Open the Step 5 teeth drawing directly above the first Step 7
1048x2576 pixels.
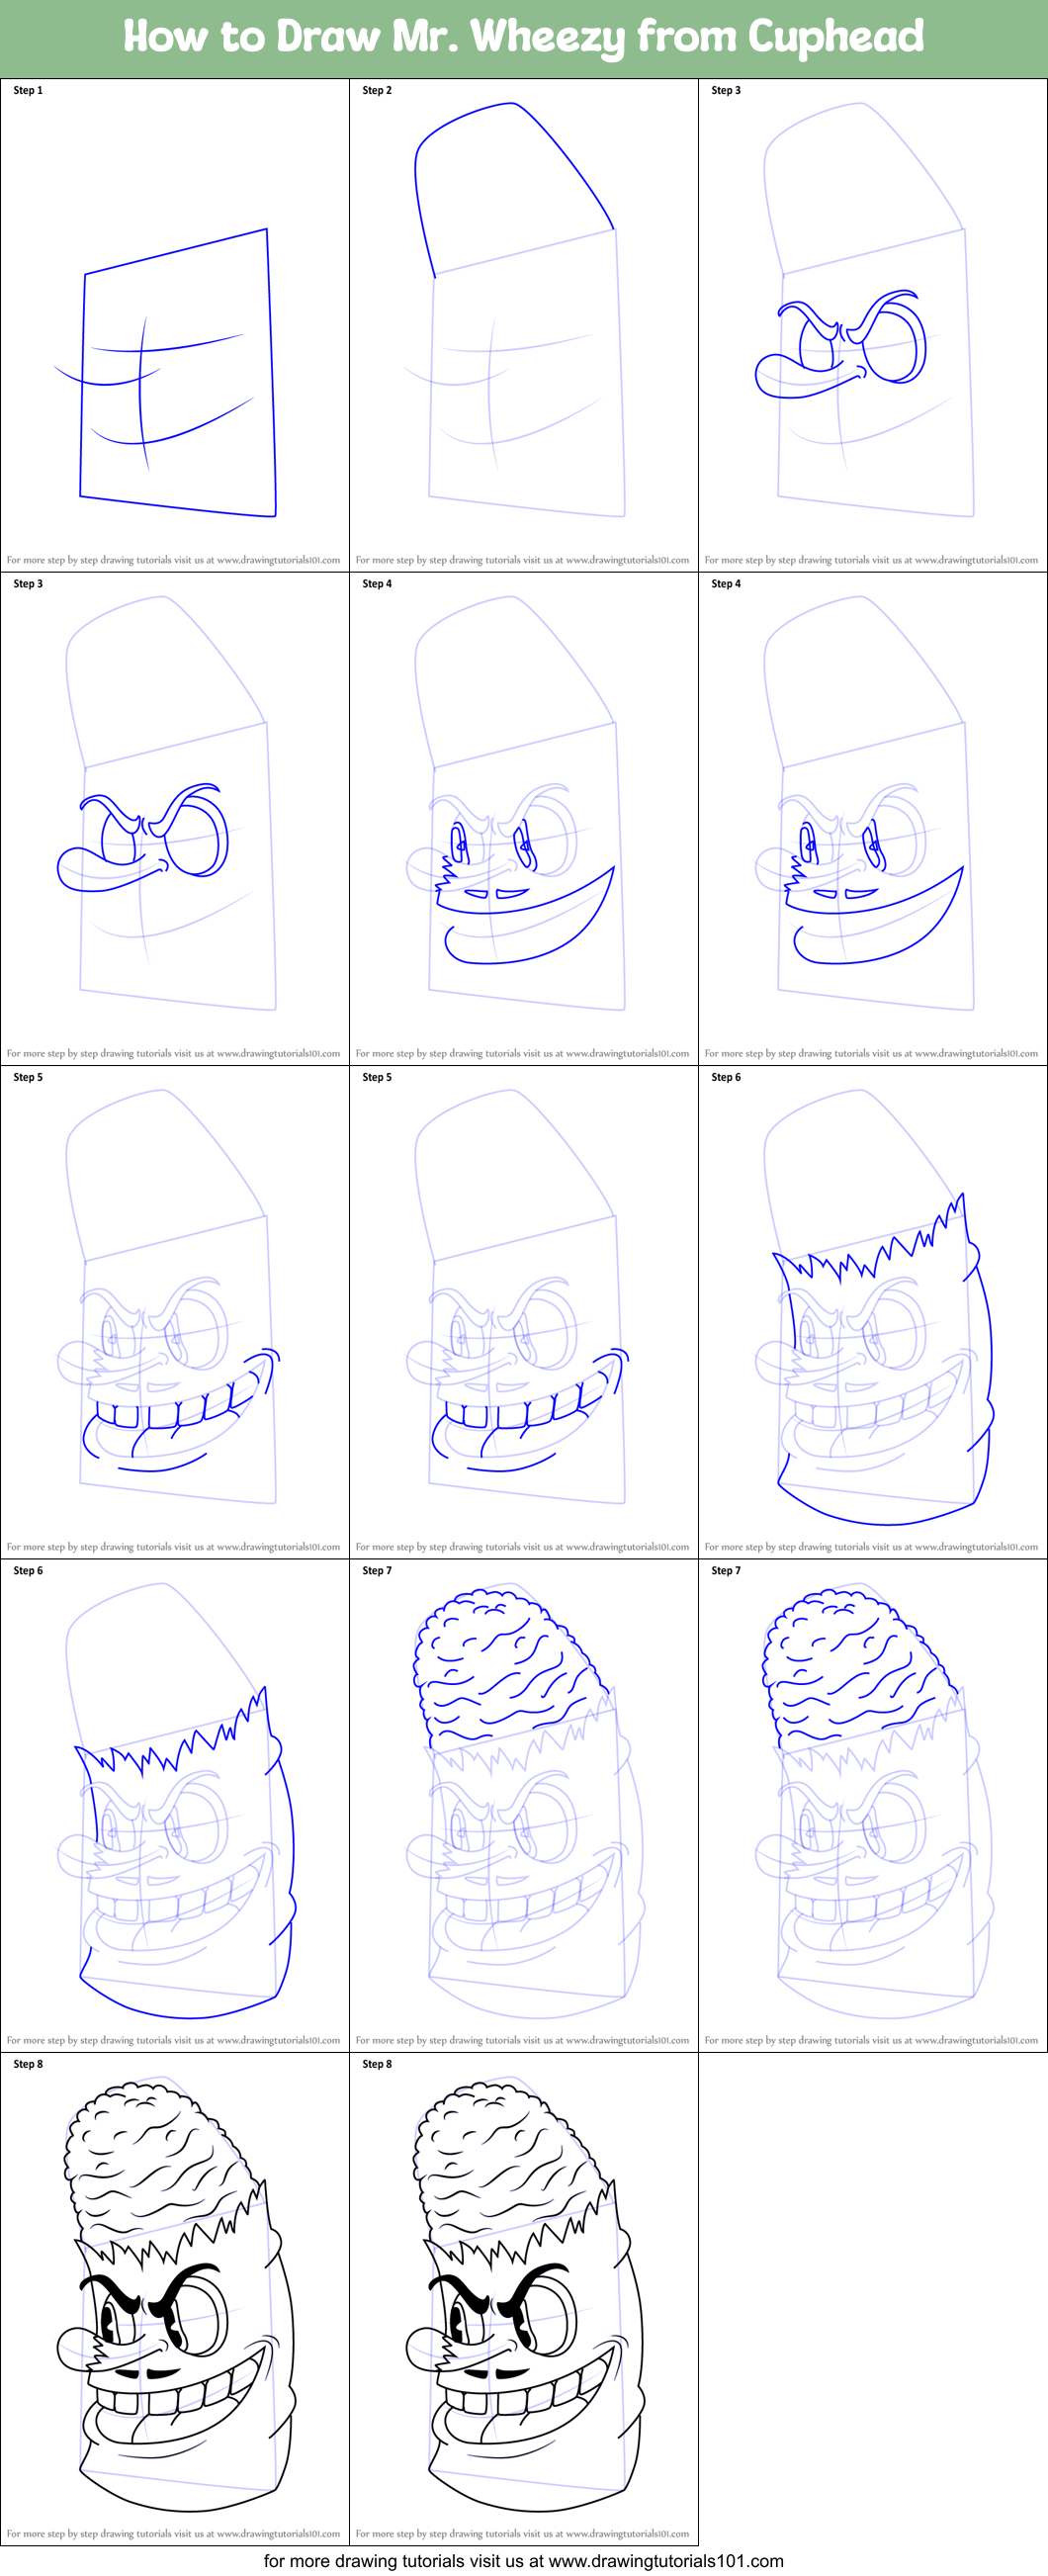pos(524,1313)
